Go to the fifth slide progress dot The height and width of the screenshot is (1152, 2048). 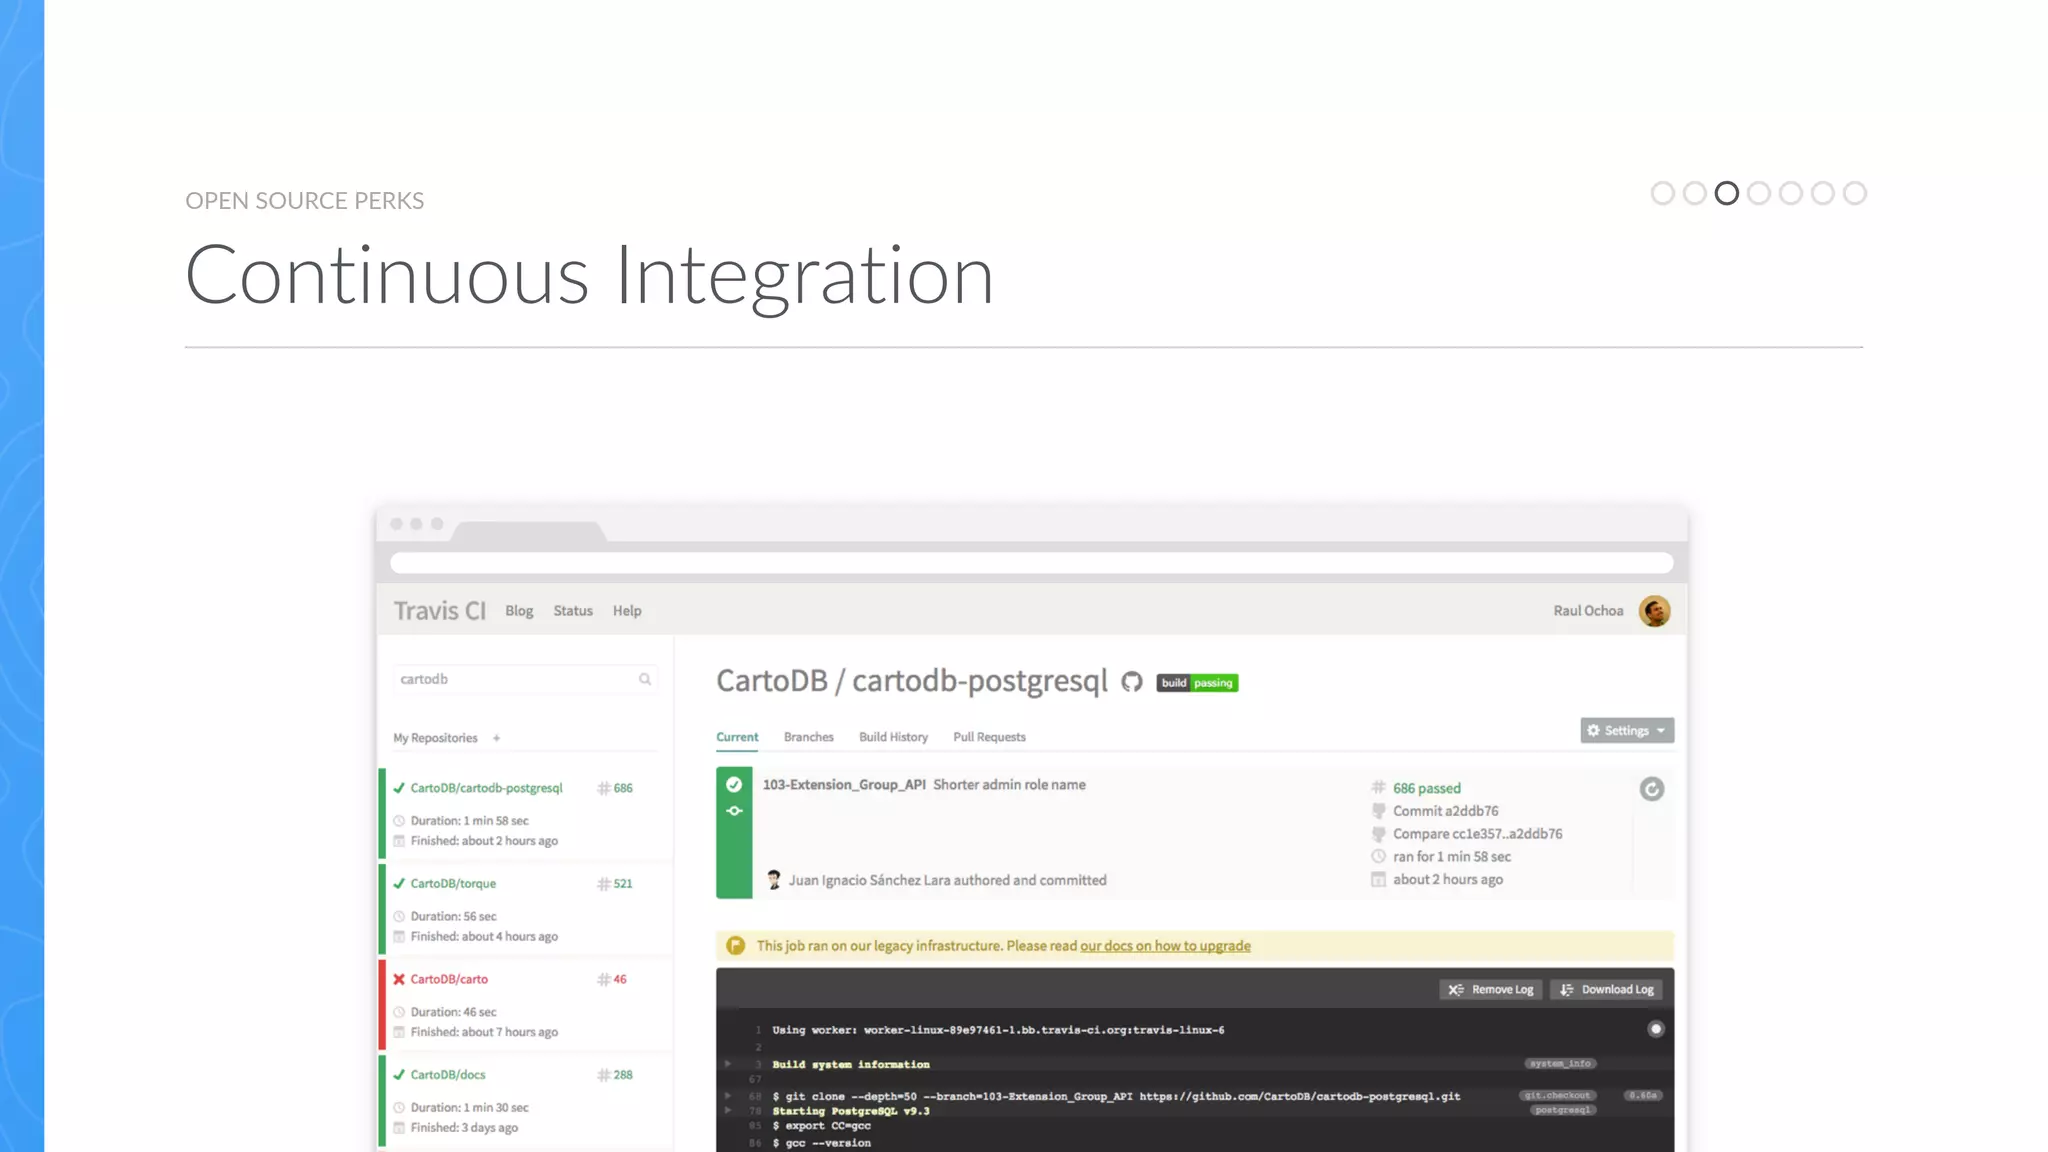click(1790, 193)
